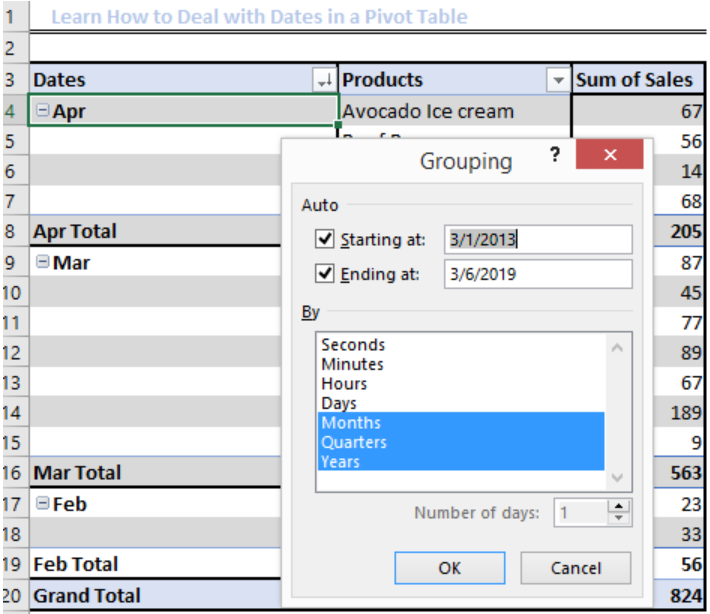Uncheck the Ending at checkbox
Image resolution: width=710 pixels, height=614 pixels.
[x=323, y=274]
